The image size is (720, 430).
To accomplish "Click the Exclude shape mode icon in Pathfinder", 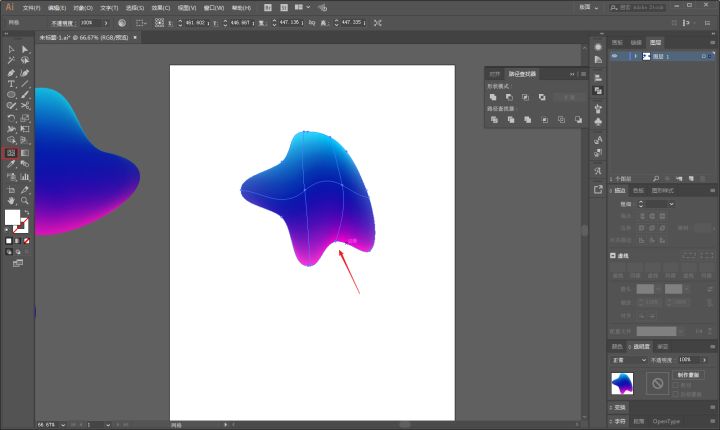I will pos(541,97).
